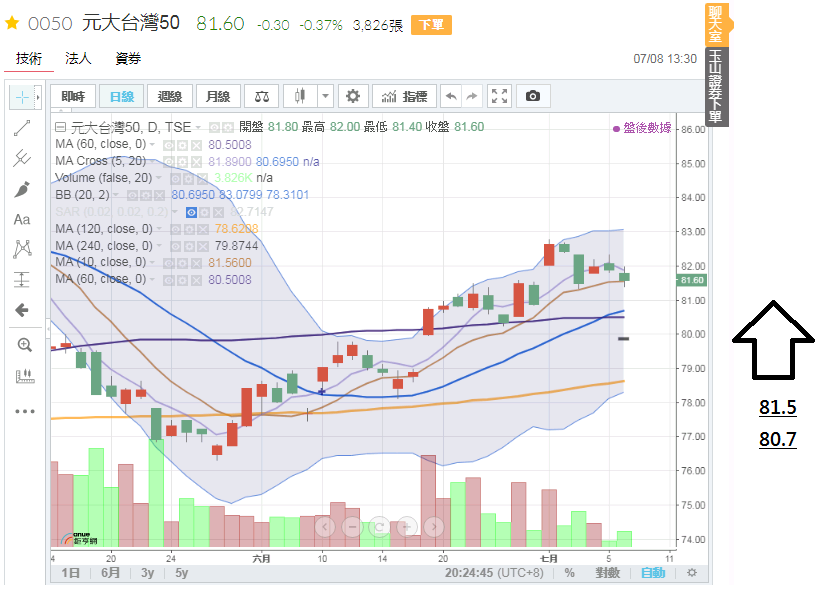Toggle visibility of SAR indicator
This screenshot has height=600, width=830.
[191, 212]
